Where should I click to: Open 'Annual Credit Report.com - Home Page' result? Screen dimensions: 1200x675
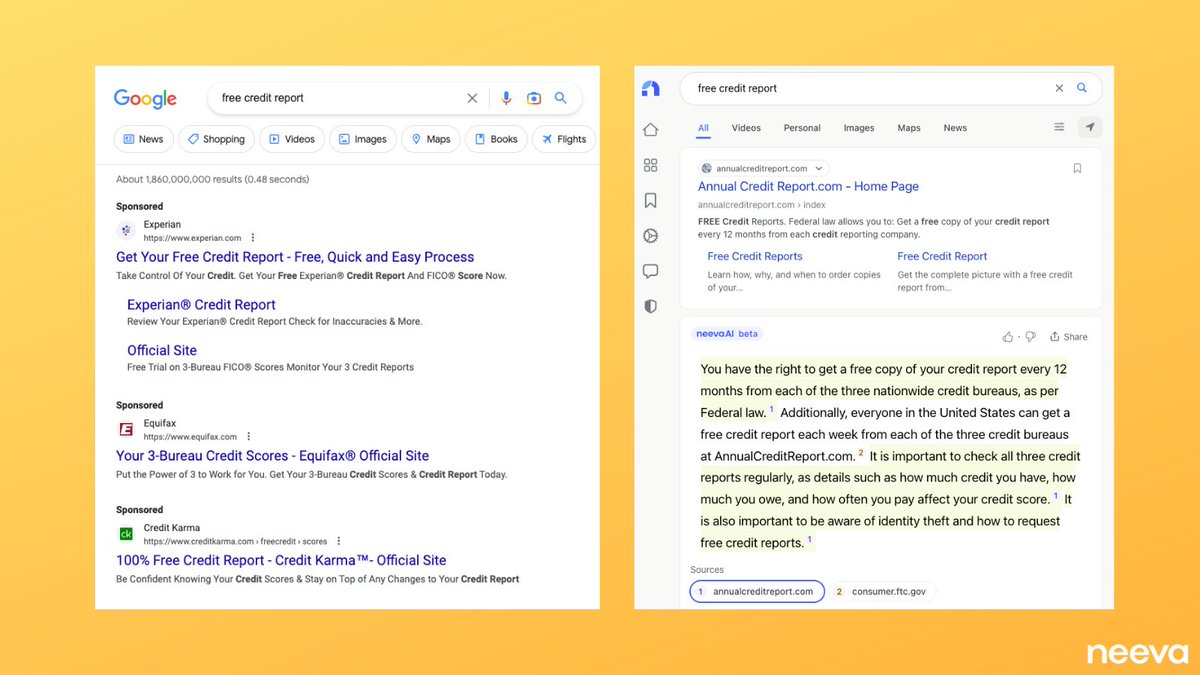point(808,186)
